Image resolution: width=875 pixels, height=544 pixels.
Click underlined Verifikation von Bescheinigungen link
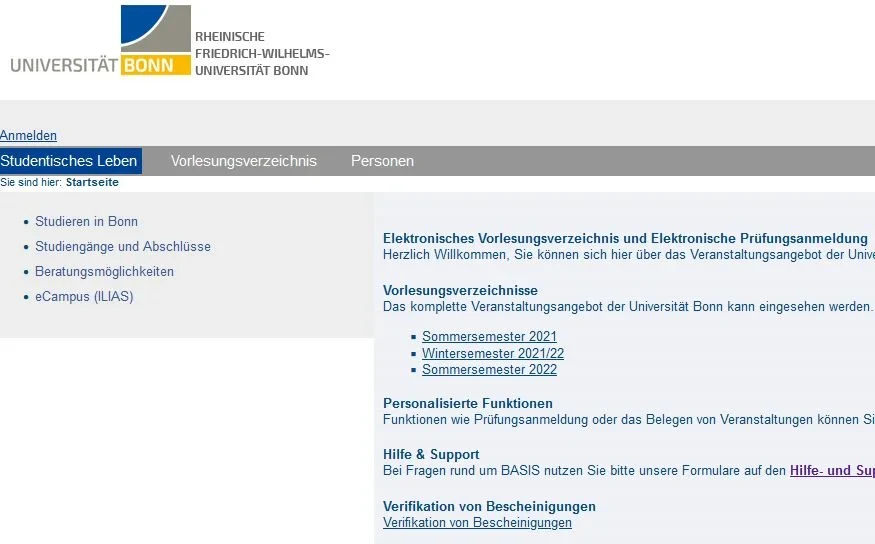pyautogui.click(x=477, y=523)
